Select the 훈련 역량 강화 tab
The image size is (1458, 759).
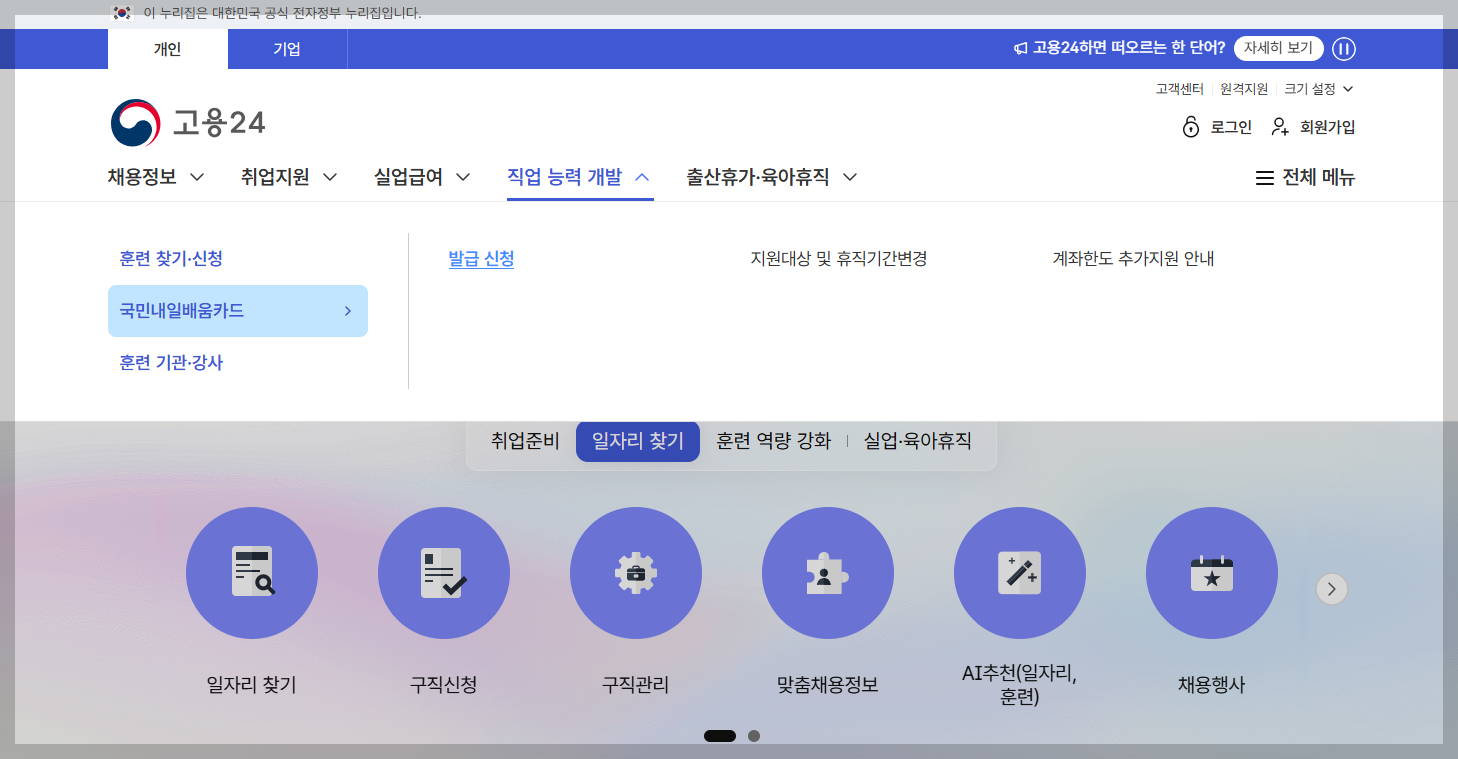coord(773,441)
